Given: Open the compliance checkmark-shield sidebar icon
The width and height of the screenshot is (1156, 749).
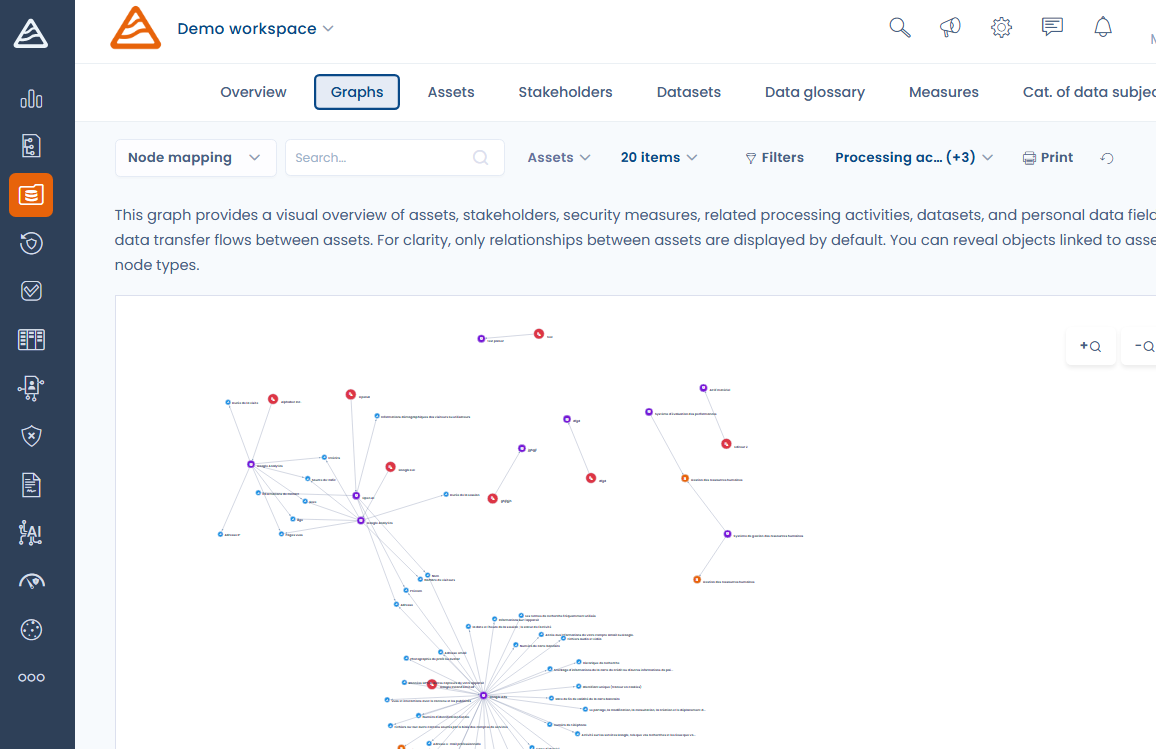Looking at the screenshot, I should pos(30,291).
